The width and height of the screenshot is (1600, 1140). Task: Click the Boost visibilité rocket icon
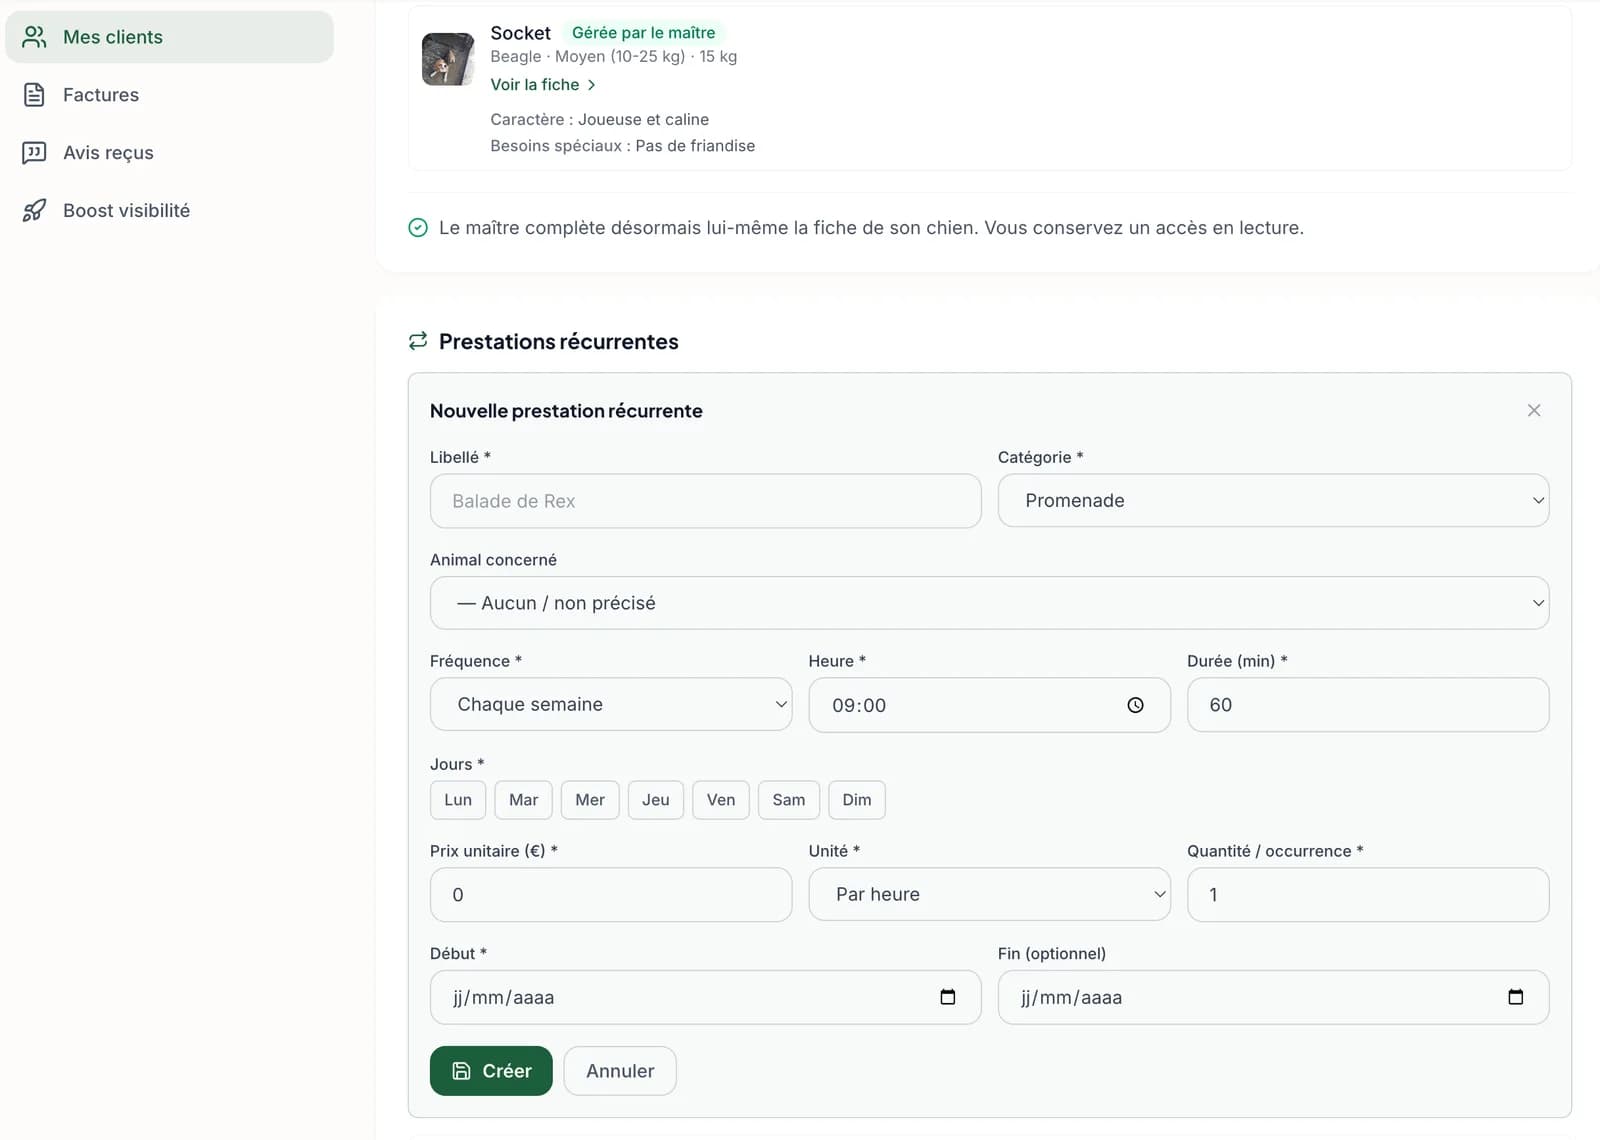coord(34,211)
